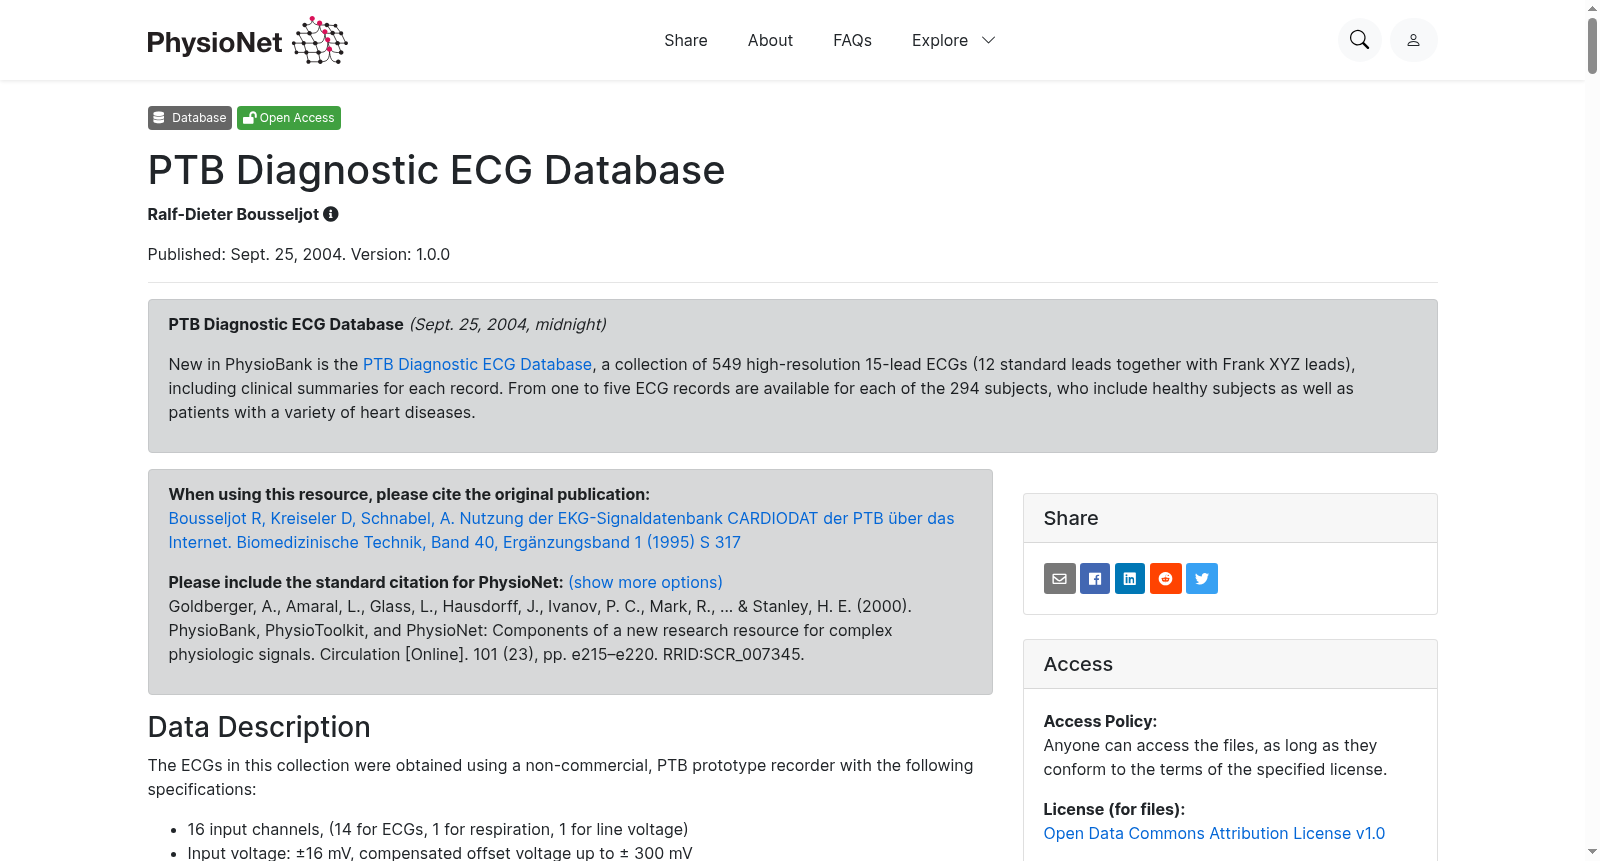This screenshot has width=1600, height=861.
Task: Share on Reddit icon
Action: pyautogui.click(x=1166, y=578)
